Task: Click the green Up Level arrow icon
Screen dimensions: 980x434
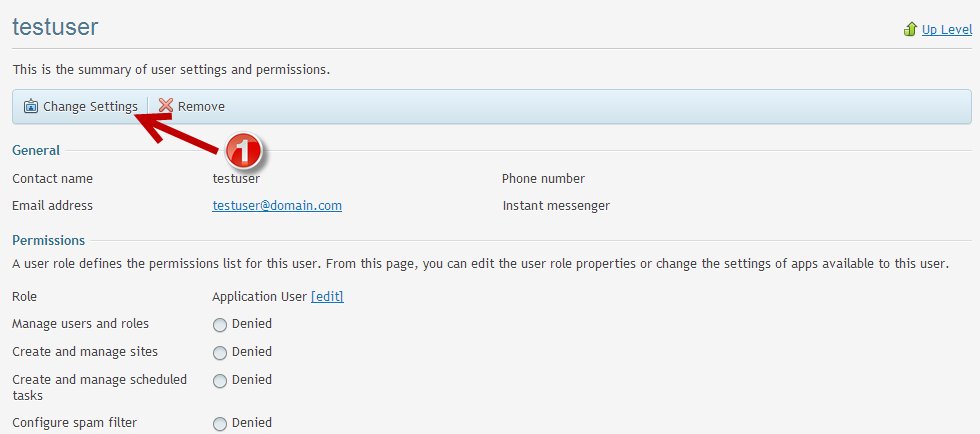Action: tap(910, 29)
